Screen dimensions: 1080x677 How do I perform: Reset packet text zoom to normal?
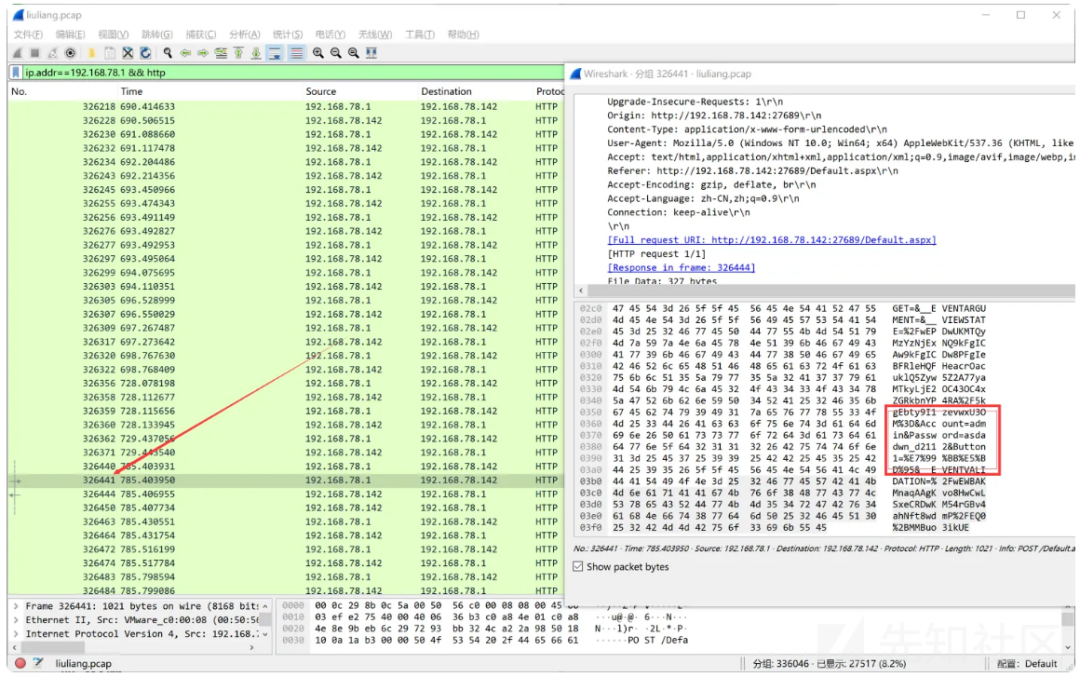353,53
